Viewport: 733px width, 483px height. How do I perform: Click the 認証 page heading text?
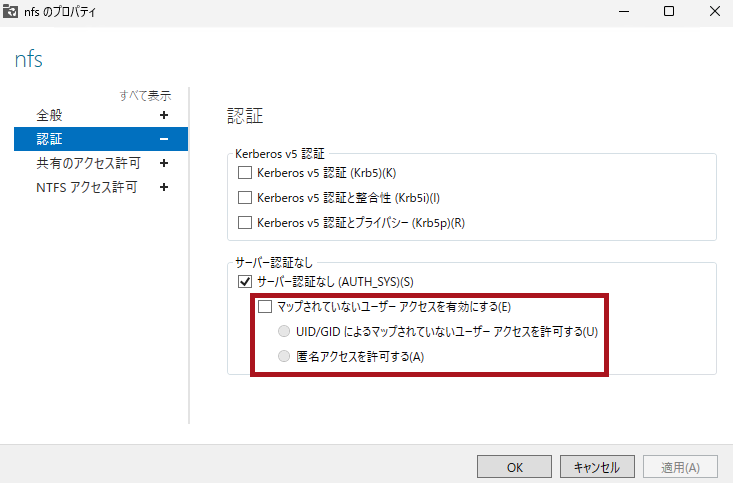pyautogui.click(x=245, y=116)
